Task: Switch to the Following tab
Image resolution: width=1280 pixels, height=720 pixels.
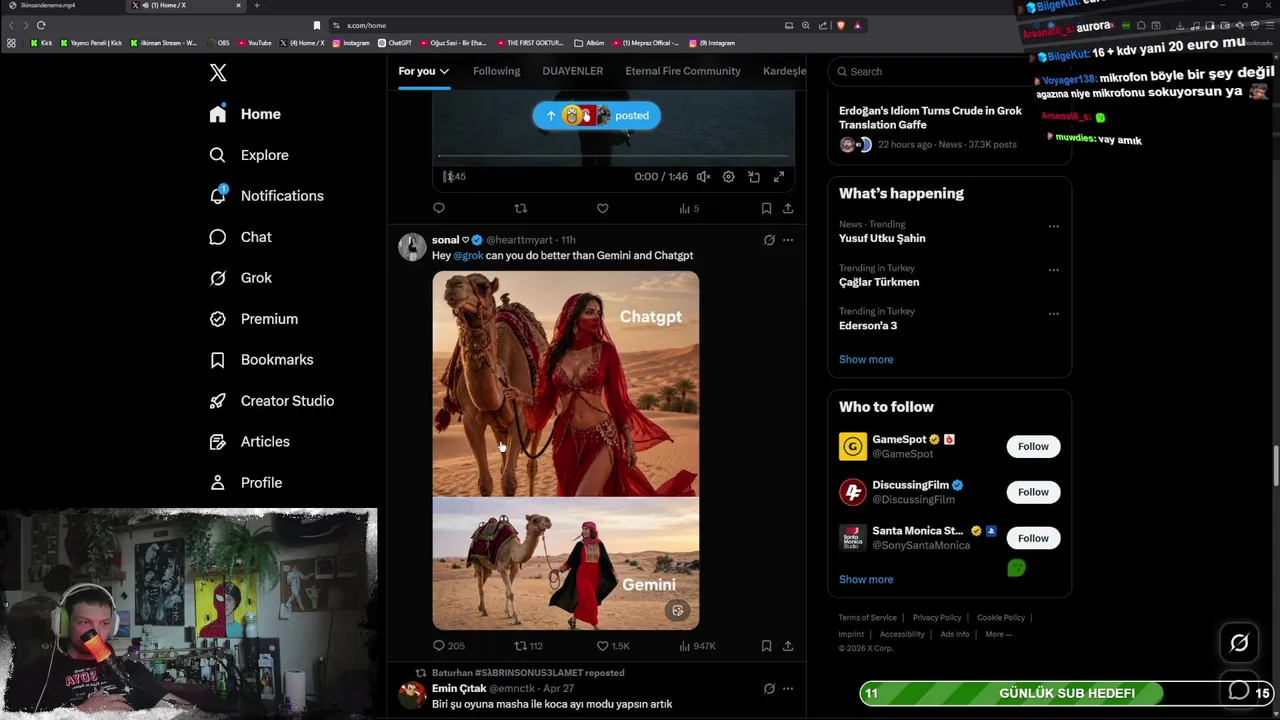Action: [497, 71]
